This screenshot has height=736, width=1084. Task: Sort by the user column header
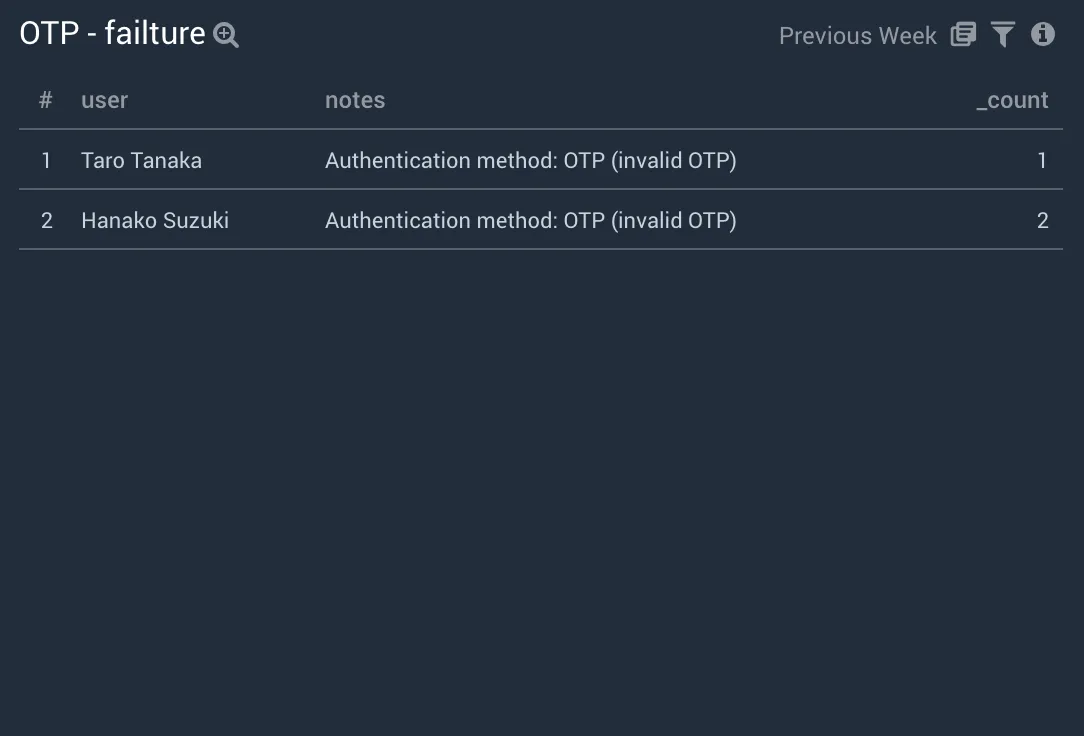point(104,100)
